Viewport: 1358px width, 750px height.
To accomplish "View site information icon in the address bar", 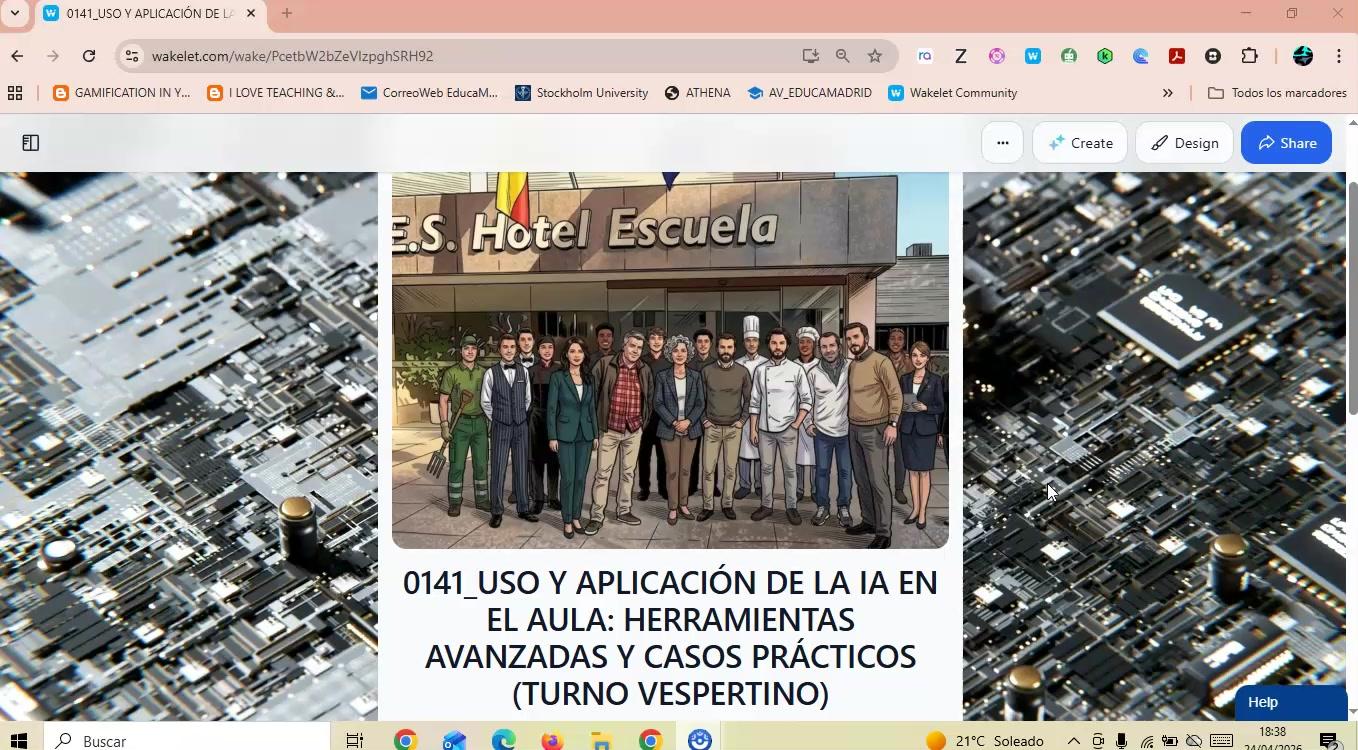I will pos(131,56).
